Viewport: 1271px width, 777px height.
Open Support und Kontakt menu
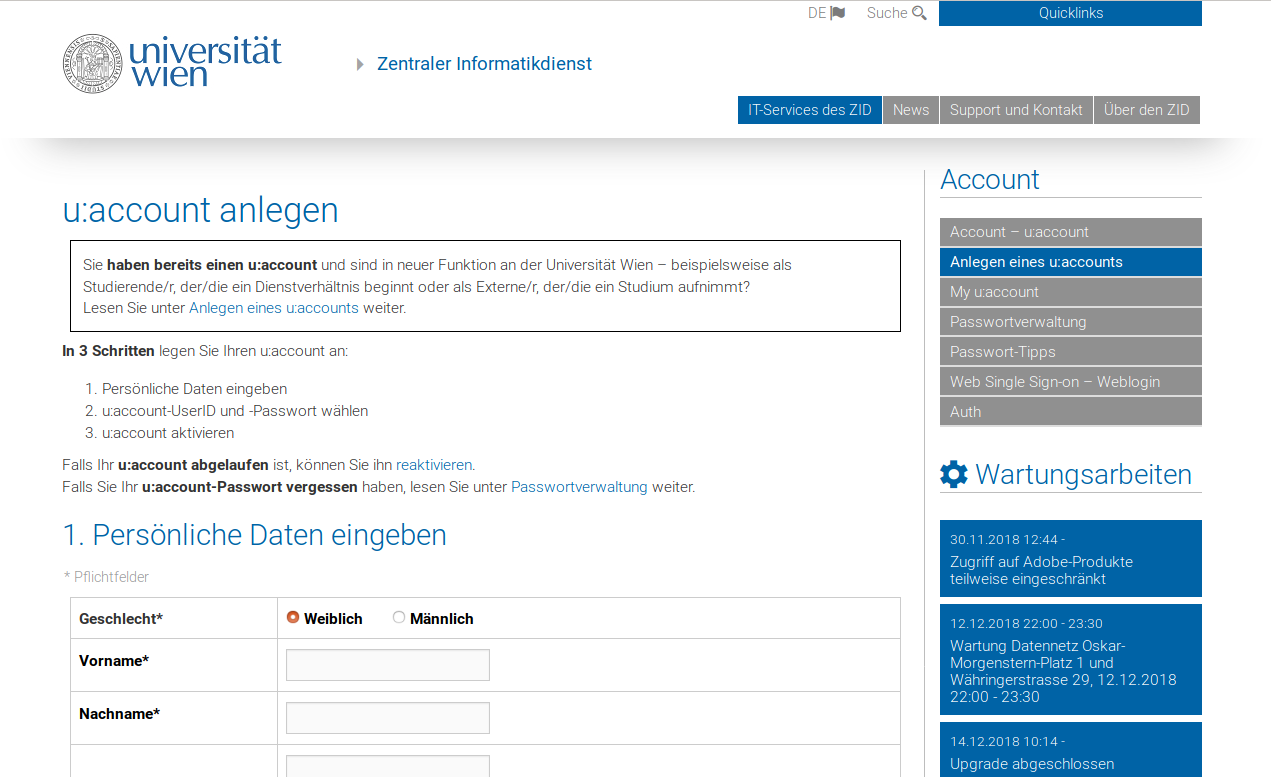coord(1016,110)
